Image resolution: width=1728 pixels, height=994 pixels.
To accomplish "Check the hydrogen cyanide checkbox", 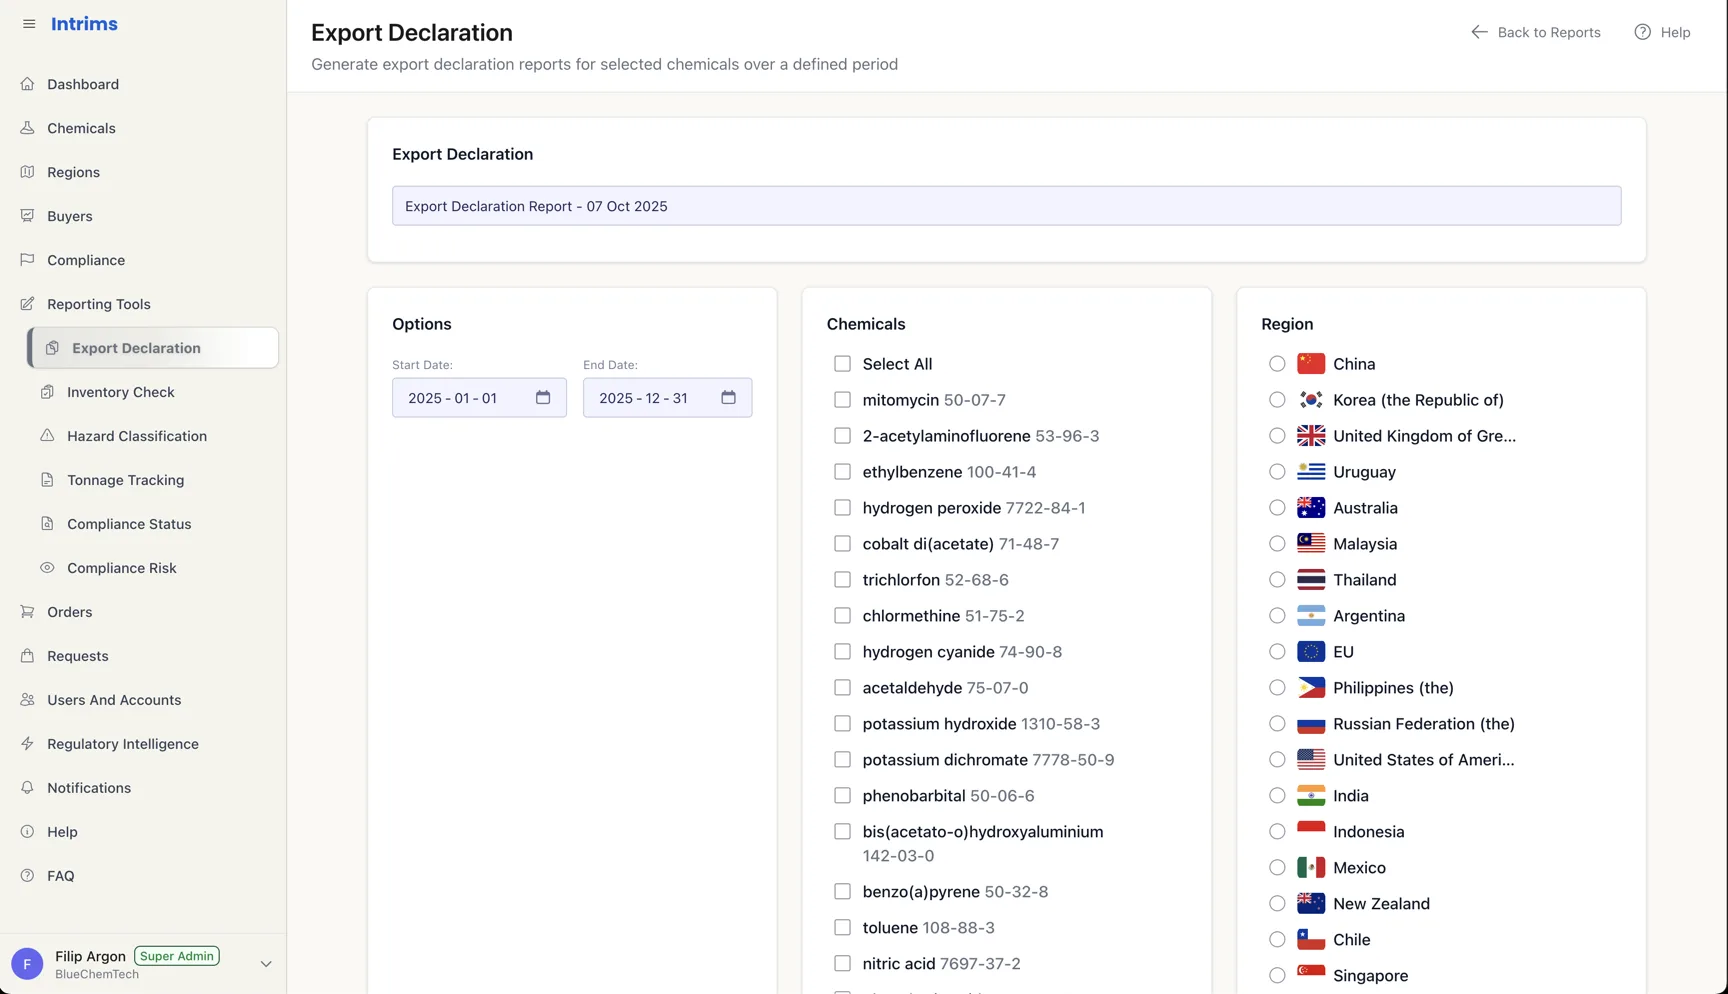I will coord(843,652).
